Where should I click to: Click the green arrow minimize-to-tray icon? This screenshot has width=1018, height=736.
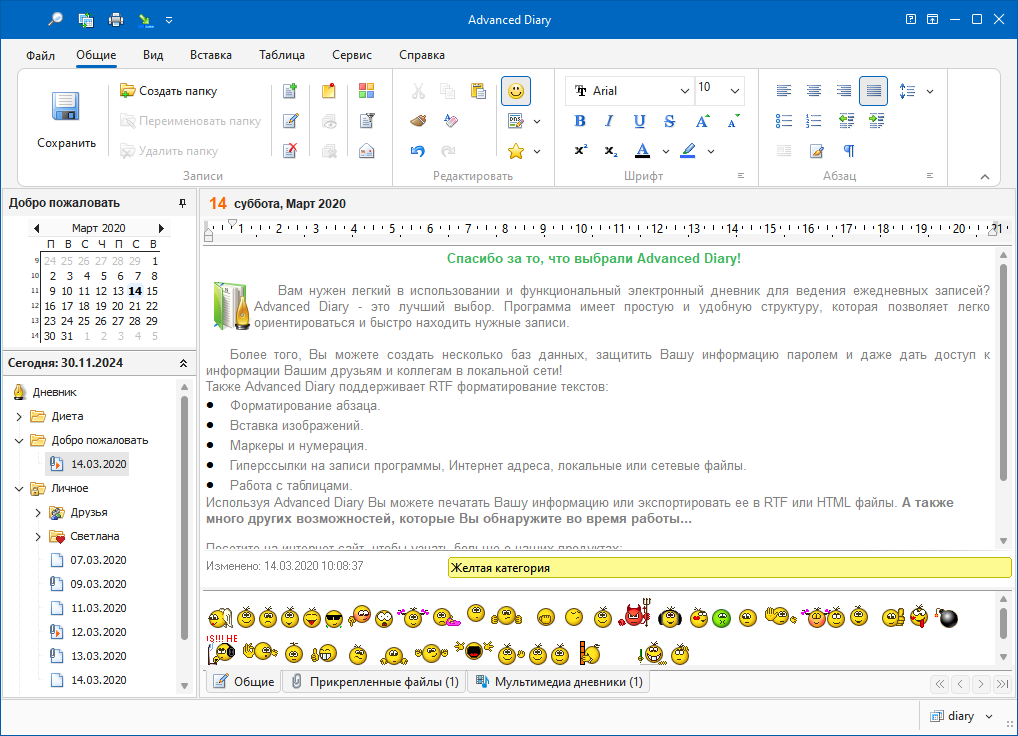(x=145, y=19)
